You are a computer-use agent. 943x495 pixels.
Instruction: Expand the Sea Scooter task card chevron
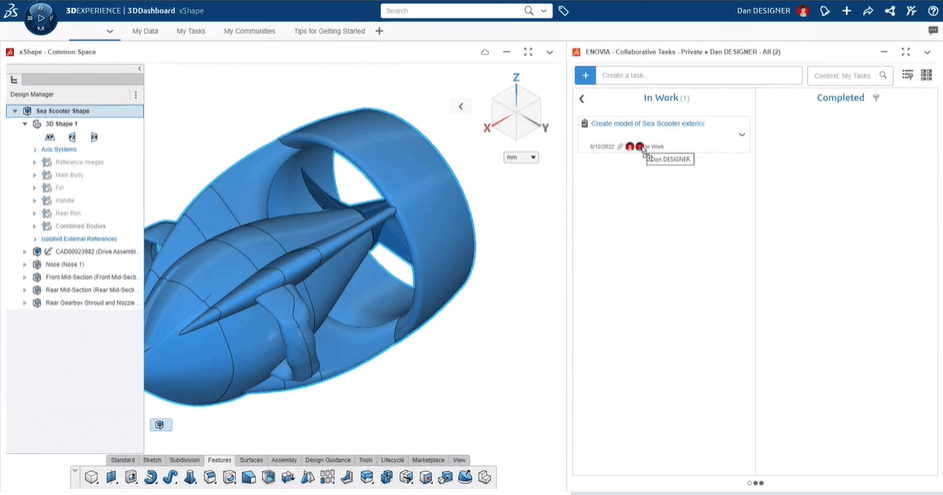coord(742,134)
